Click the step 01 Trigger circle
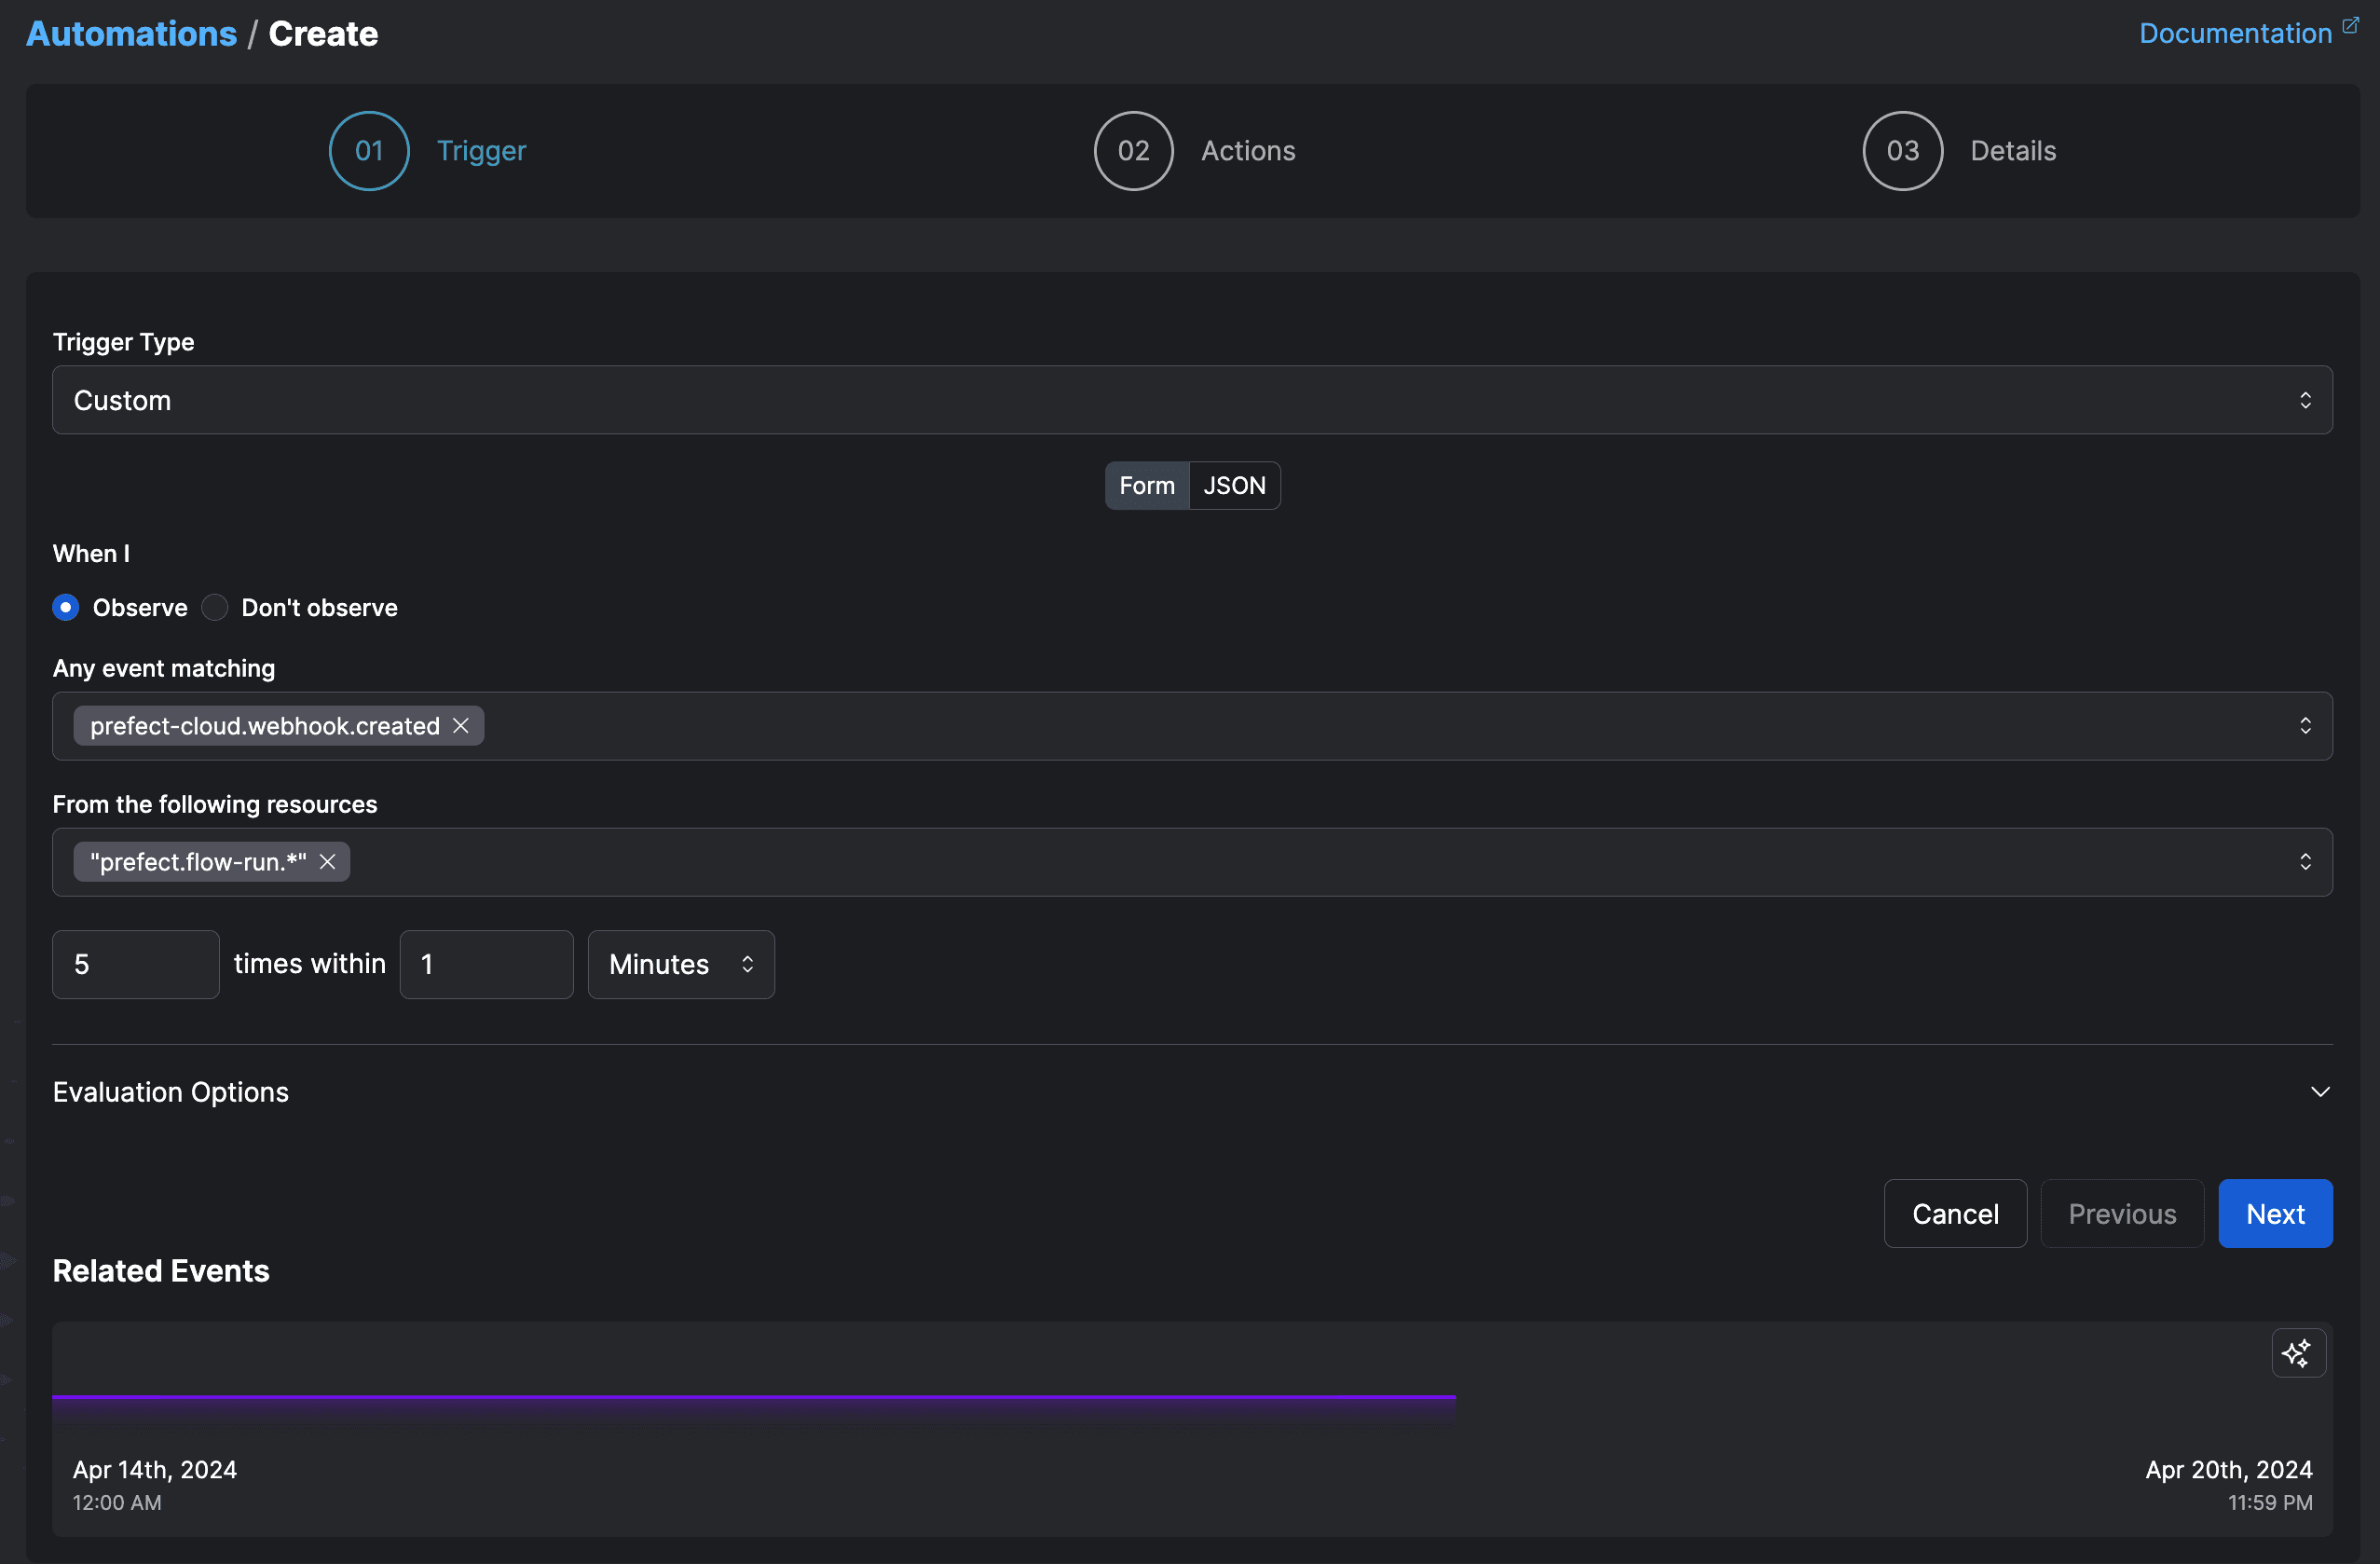The height and width of the screenshot is (1564, 2380). point(369,151)
